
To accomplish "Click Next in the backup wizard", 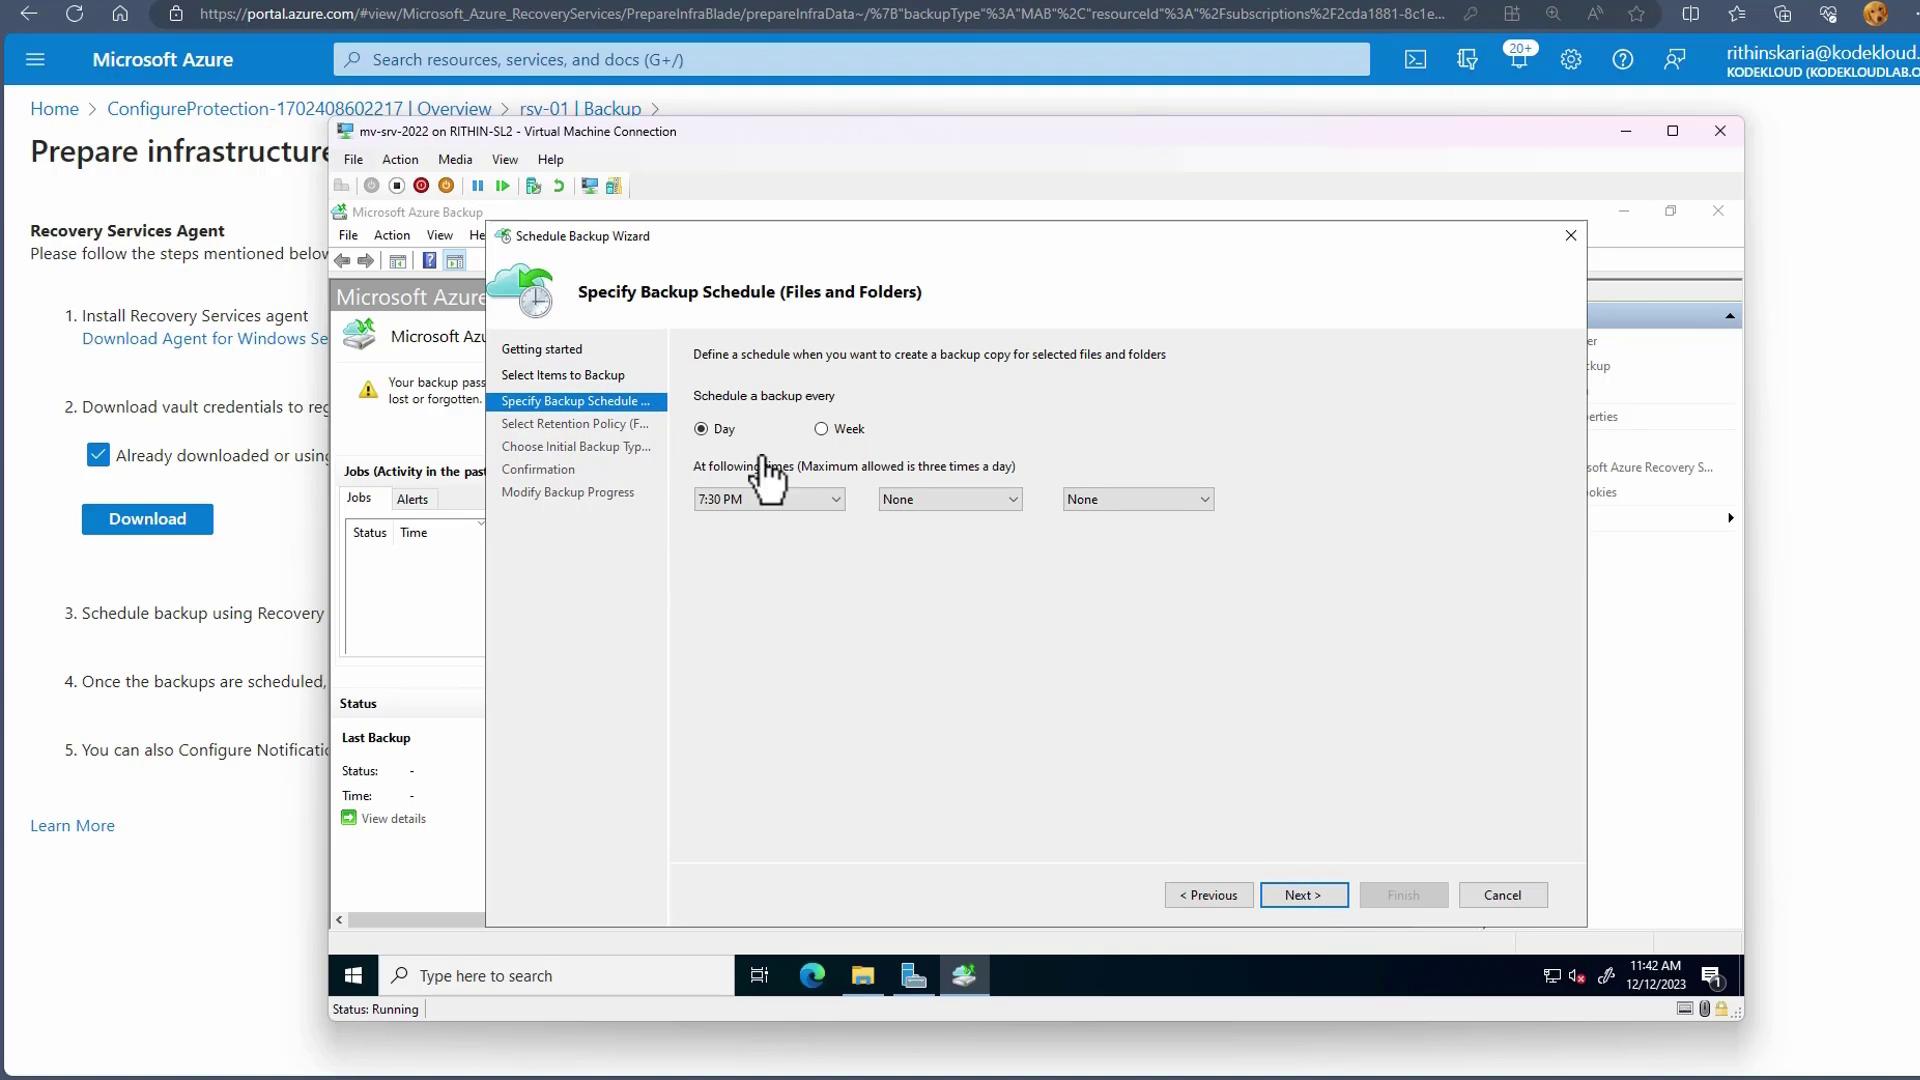I will pos(1303,896).
